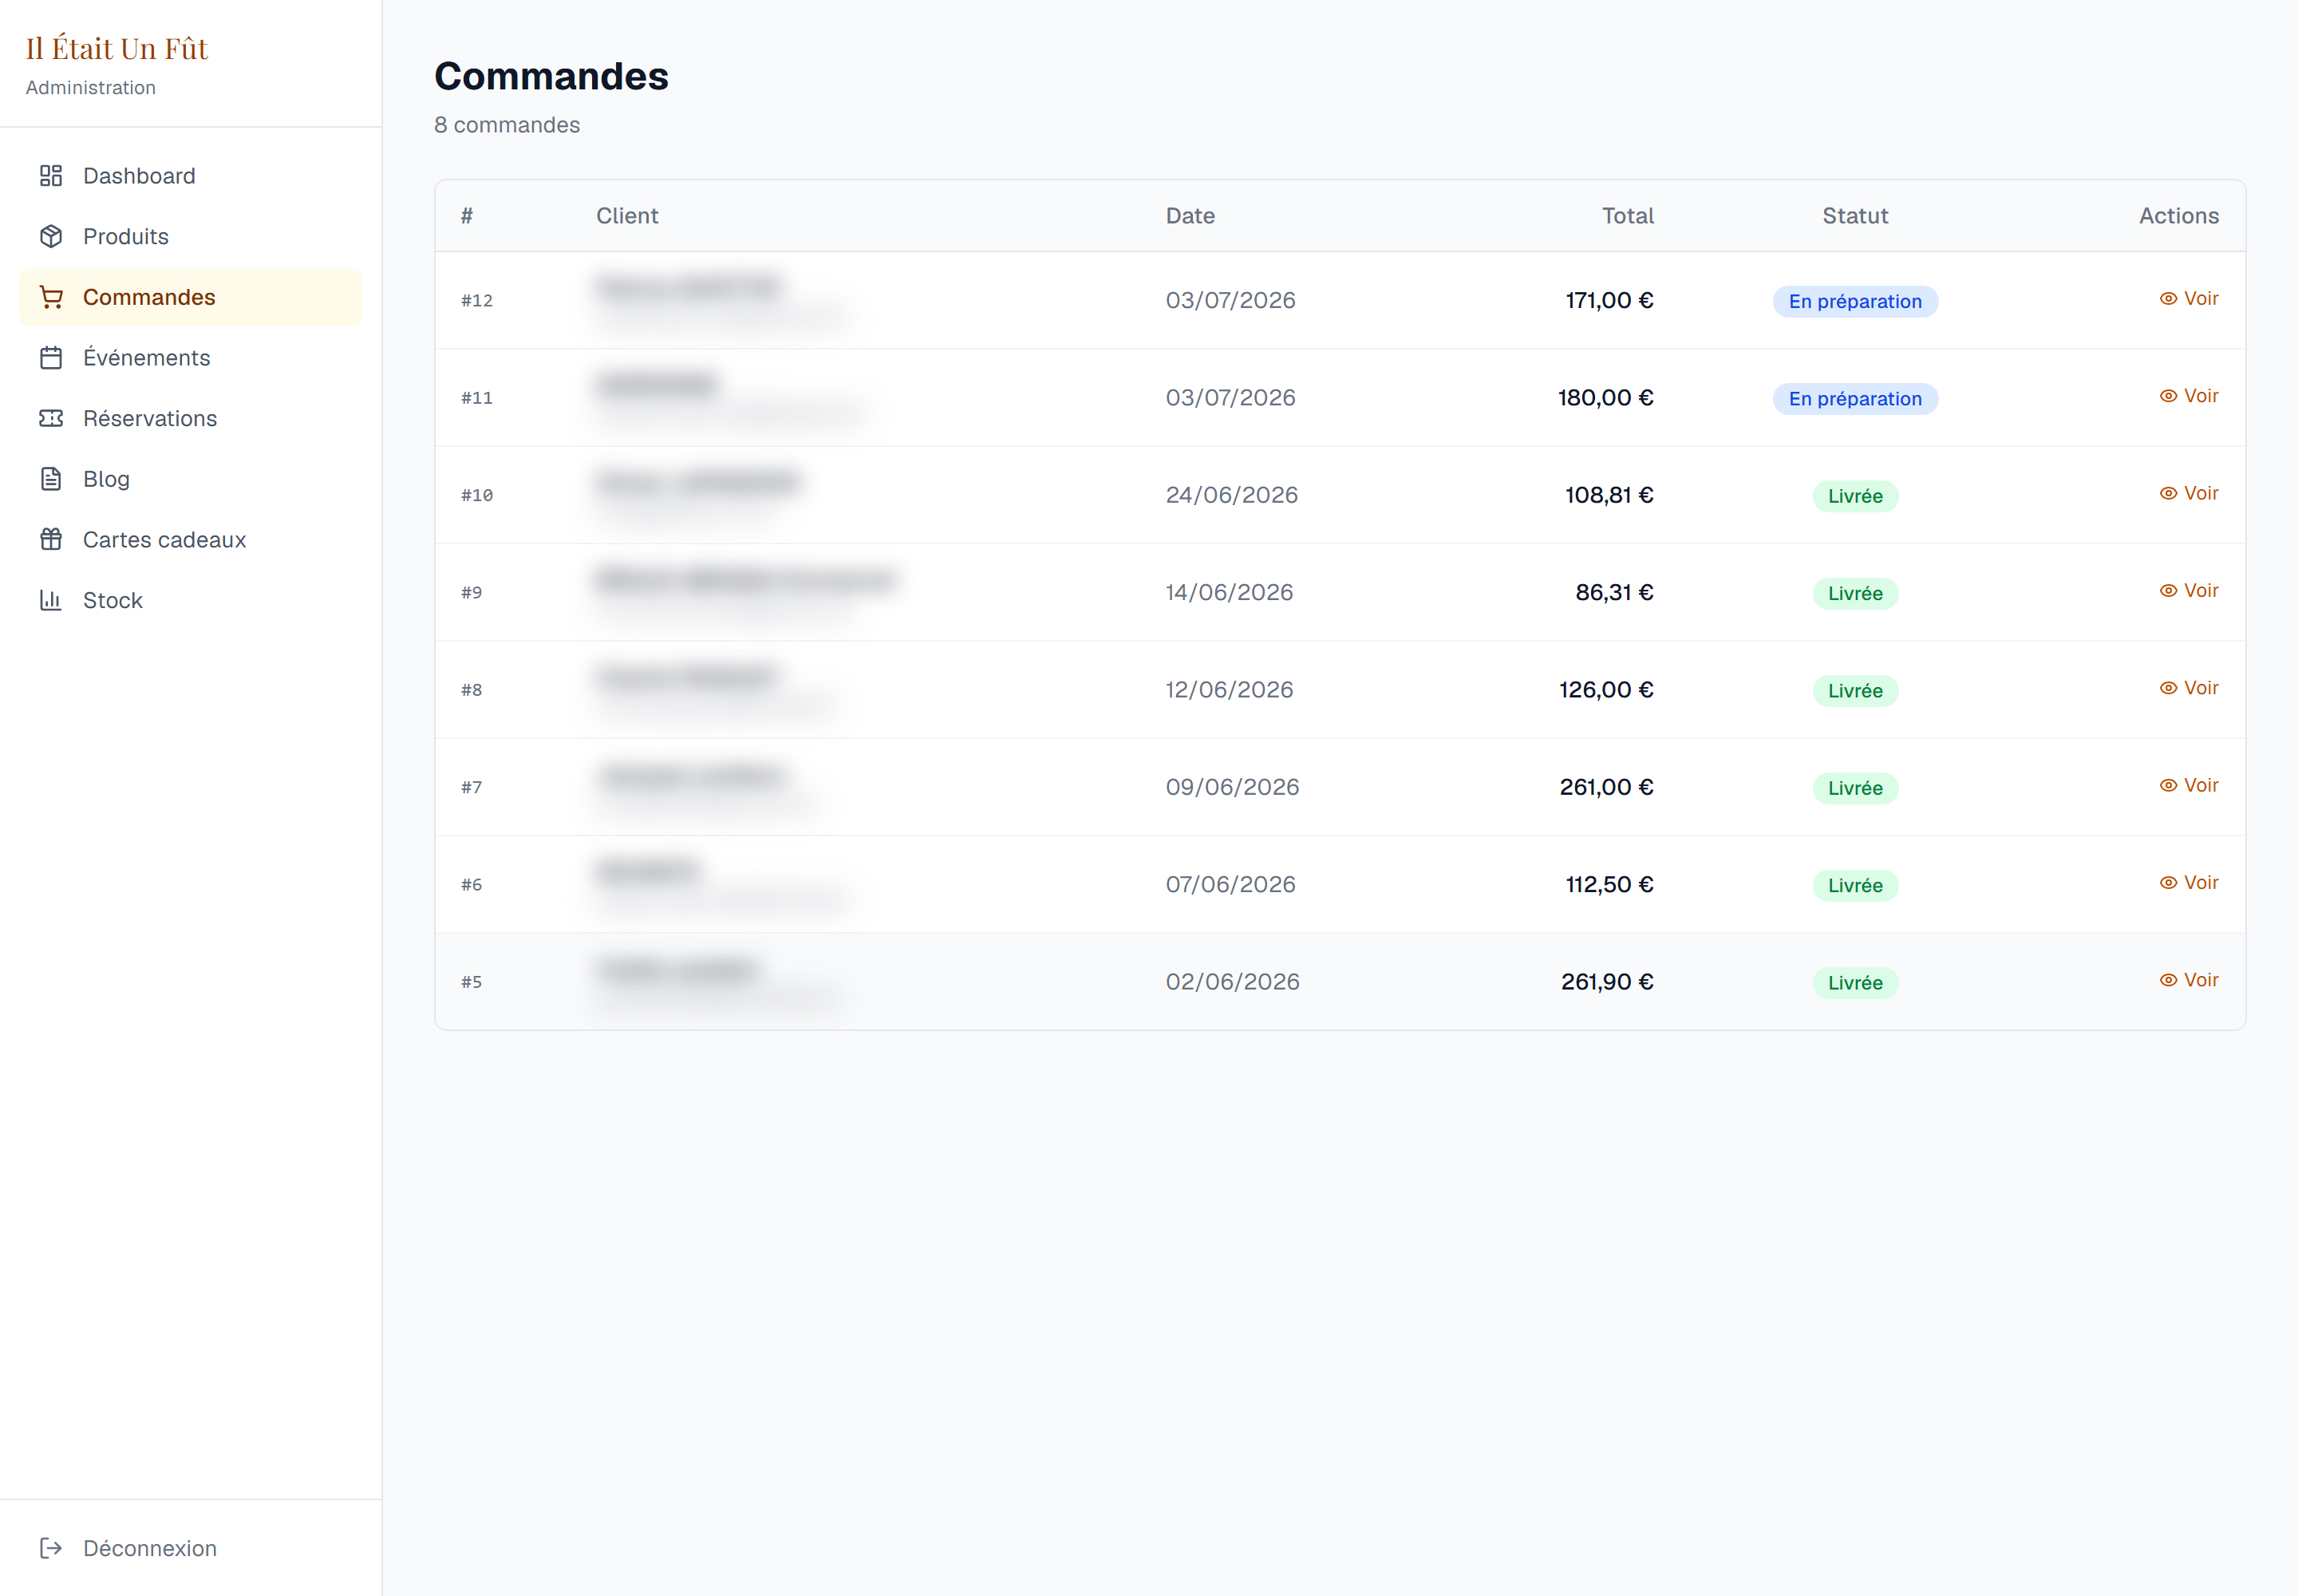Click the total 86,31 €

pyautogui.click(x=1614, y=592)
